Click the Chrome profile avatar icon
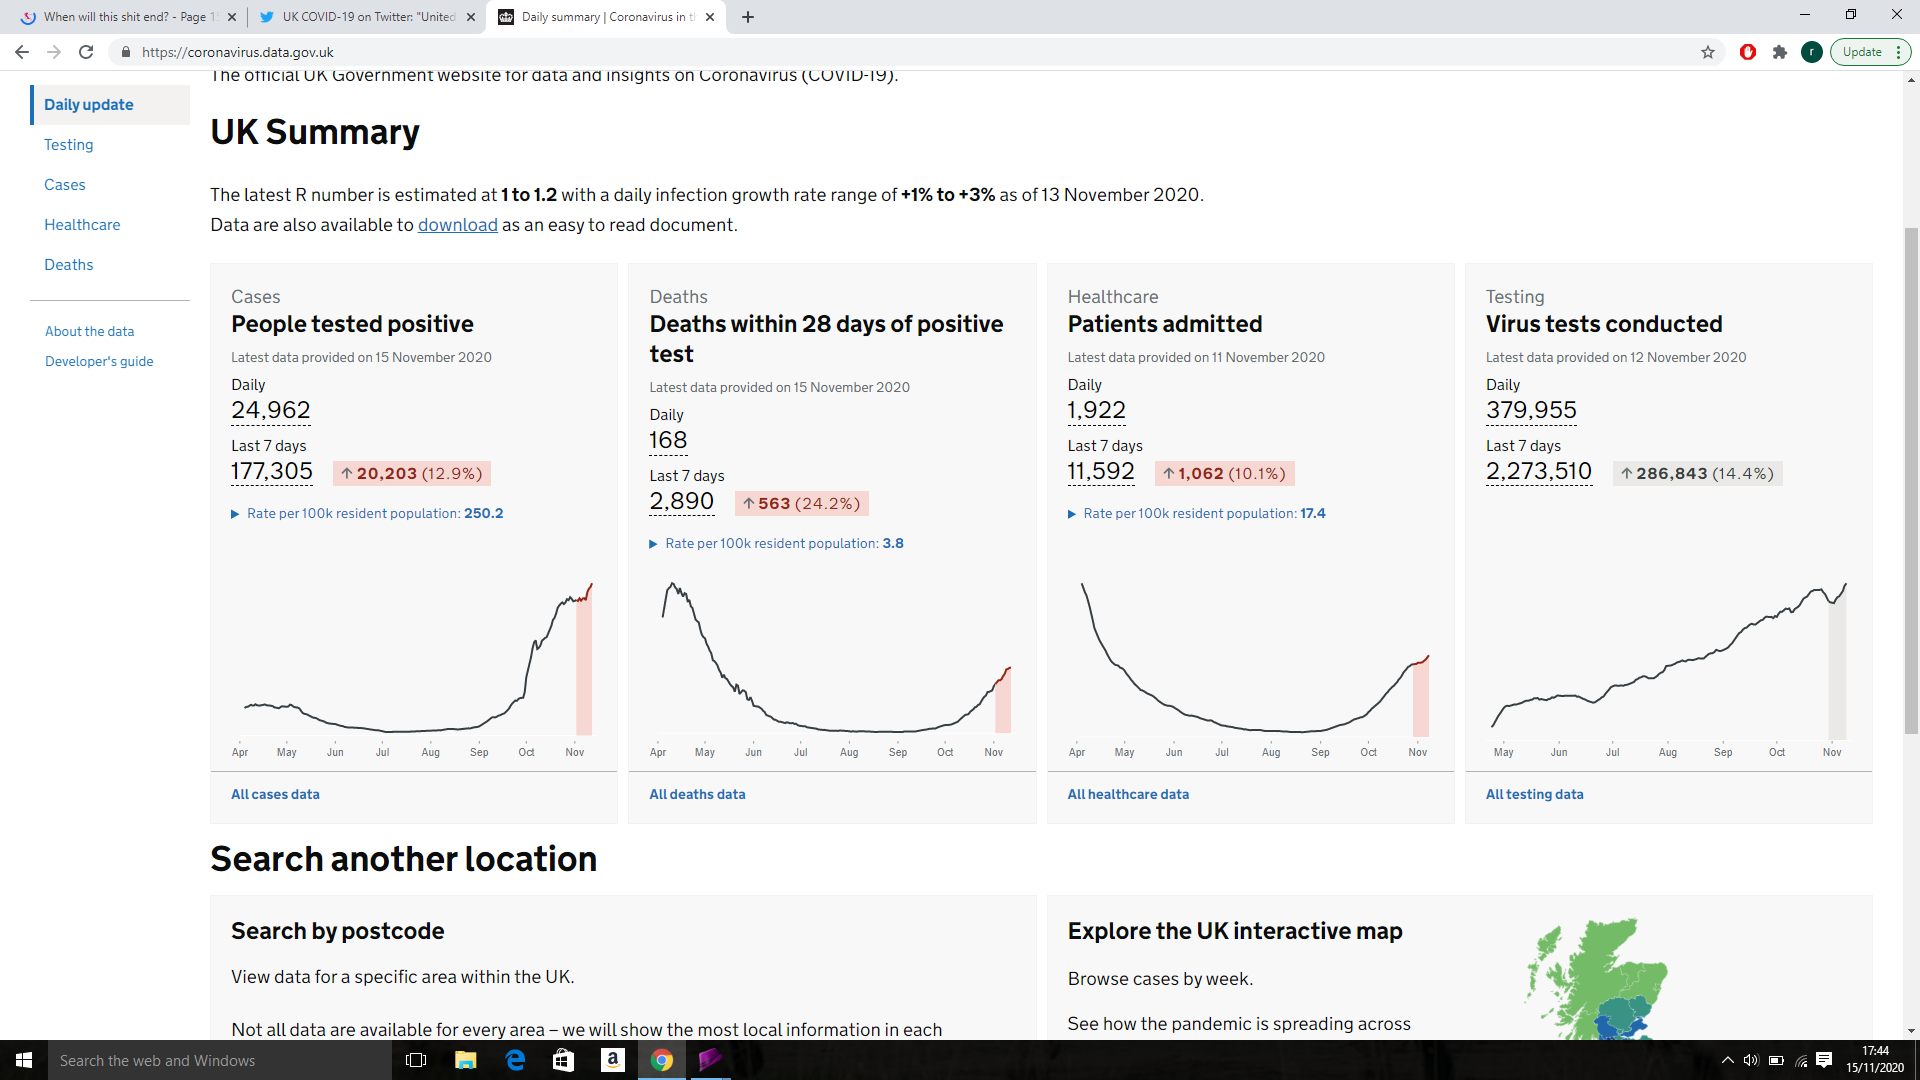 point(1811,52)
